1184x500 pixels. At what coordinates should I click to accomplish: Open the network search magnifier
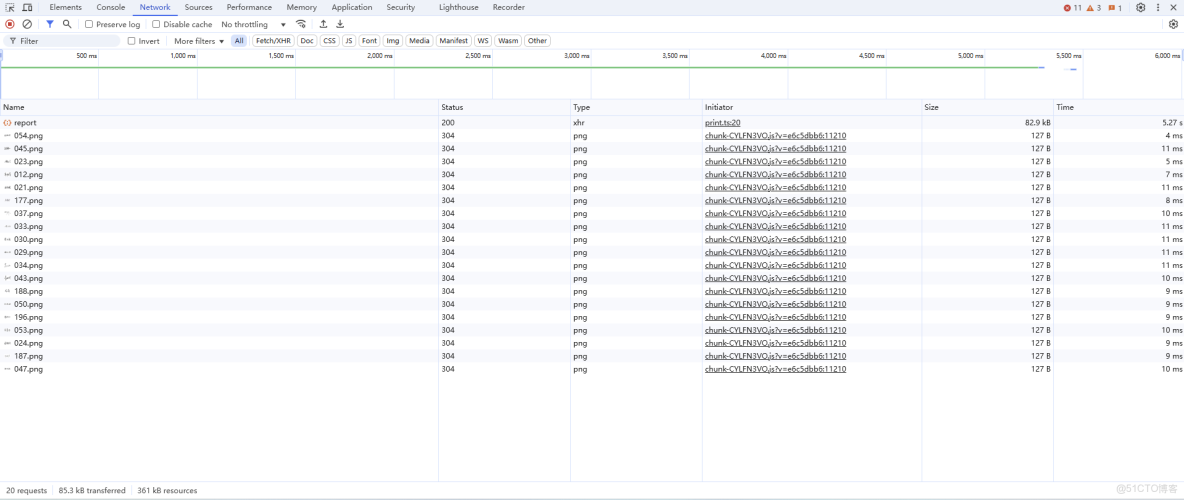[67, 24]
